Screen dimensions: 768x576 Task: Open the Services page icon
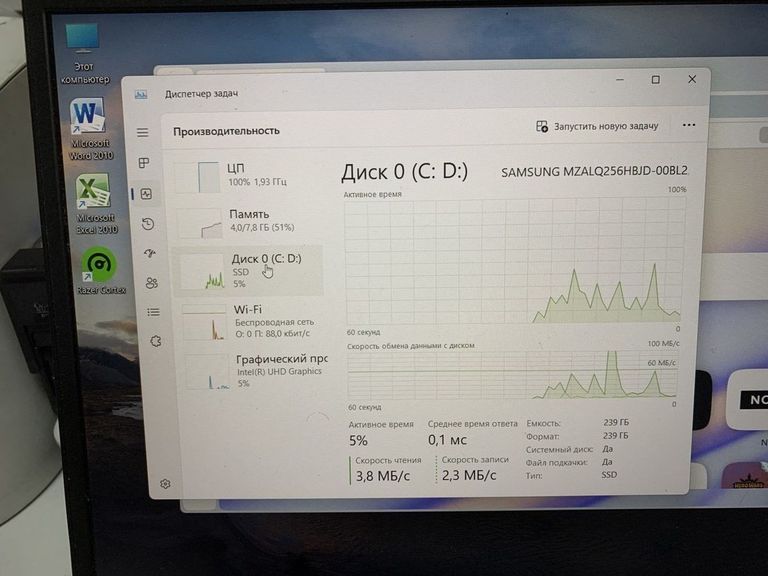click(x=156, y=341)
